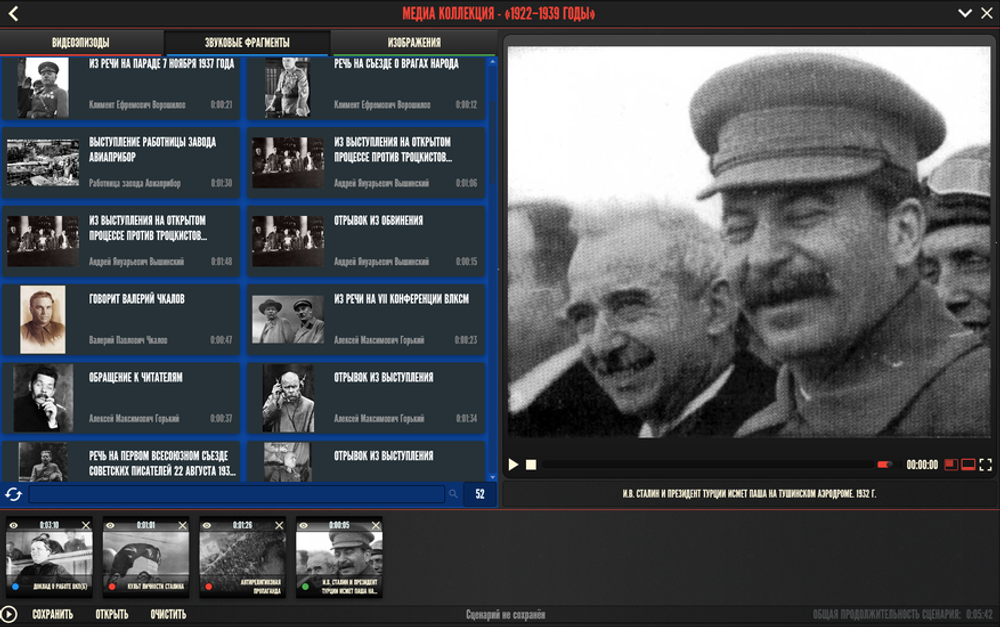Toggle eye icon on the «Доклад о работе» clip
This screenshot has height=627, width=1000.
point(14,525)
